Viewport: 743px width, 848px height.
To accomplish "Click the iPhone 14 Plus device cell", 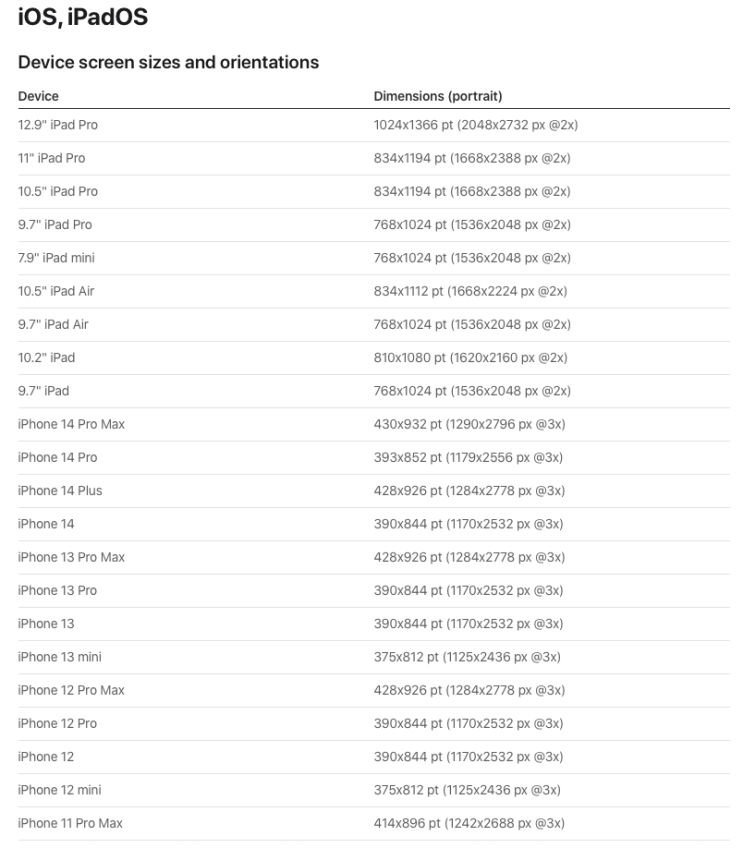I will point(60,490).
